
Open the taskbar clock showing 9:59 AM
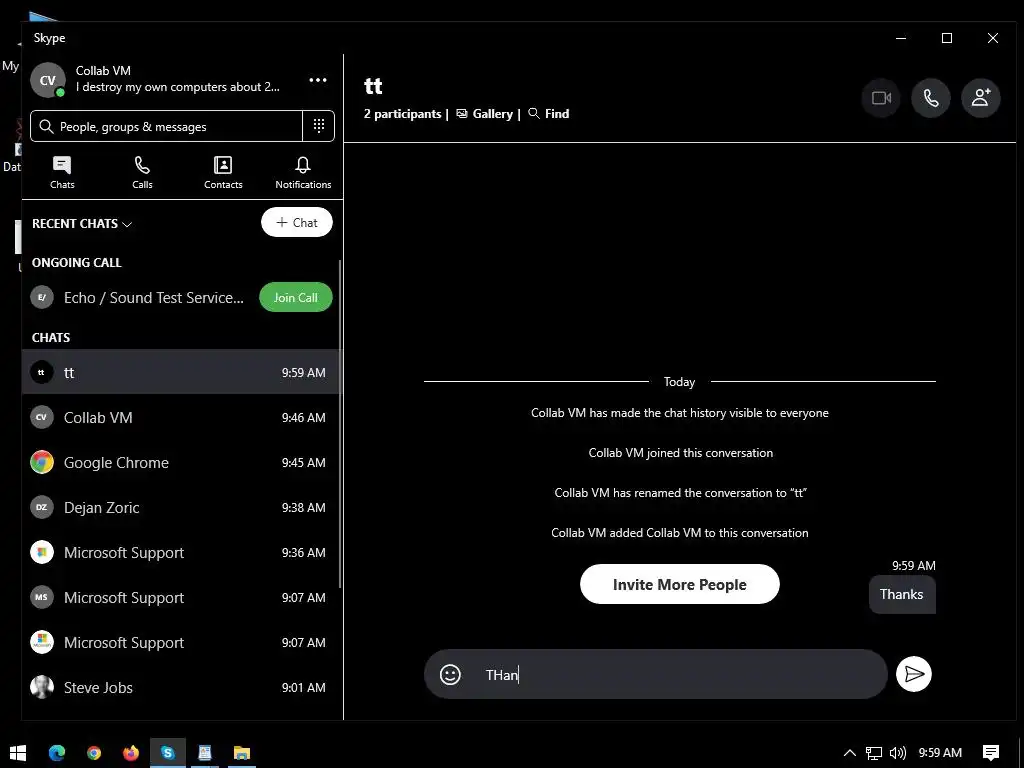click(940, 753)
